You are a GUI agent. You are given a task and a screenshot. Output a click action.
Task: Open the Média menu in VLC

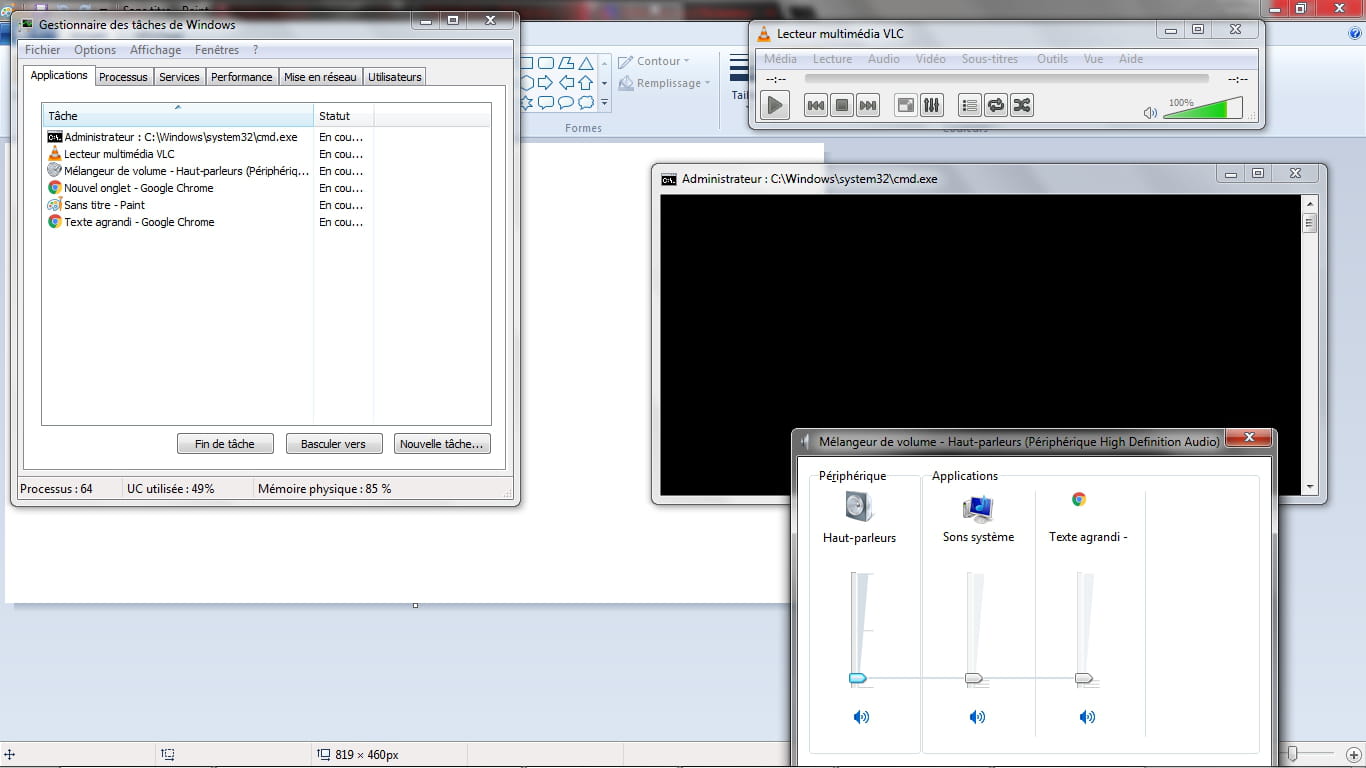pyautogui.click(x=780, y=59)
